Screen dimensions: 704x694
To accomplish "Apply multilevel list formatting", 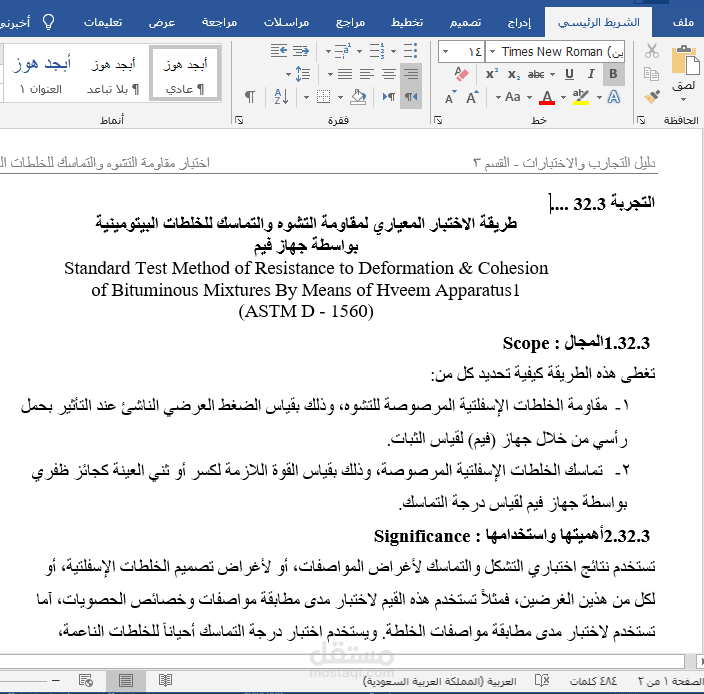I will 343,51.
